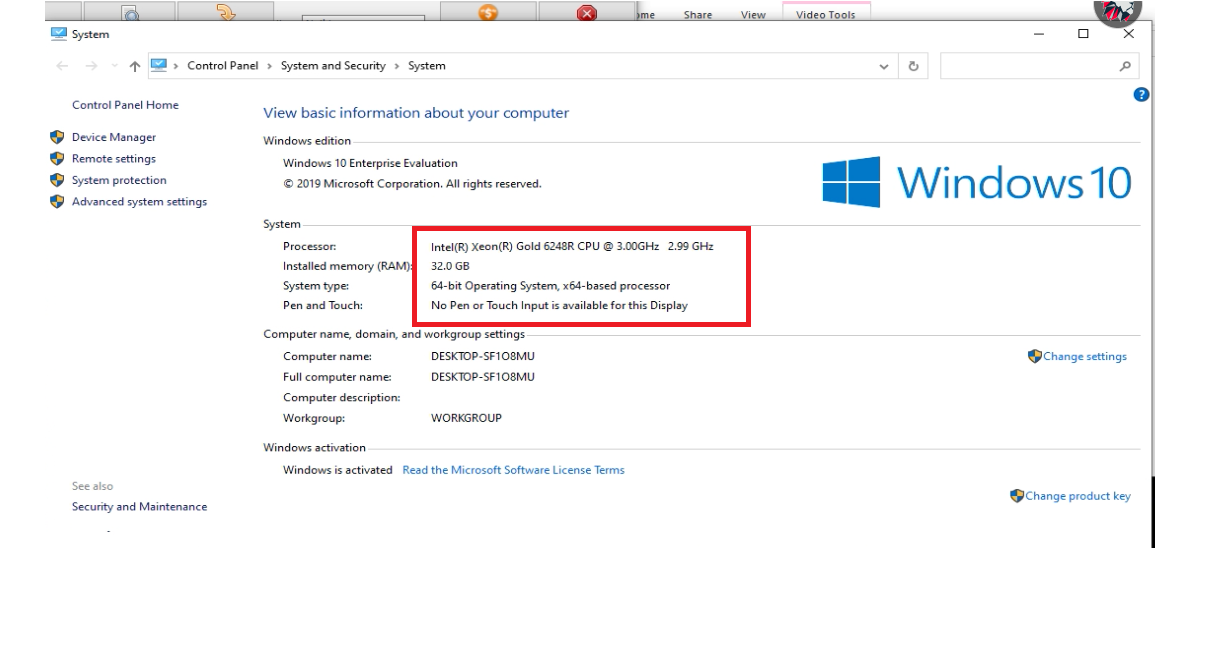1211x662 pixels.
Task: Open Security and Maintenance link
Action: pyautogui.click(x=139, y=507)
